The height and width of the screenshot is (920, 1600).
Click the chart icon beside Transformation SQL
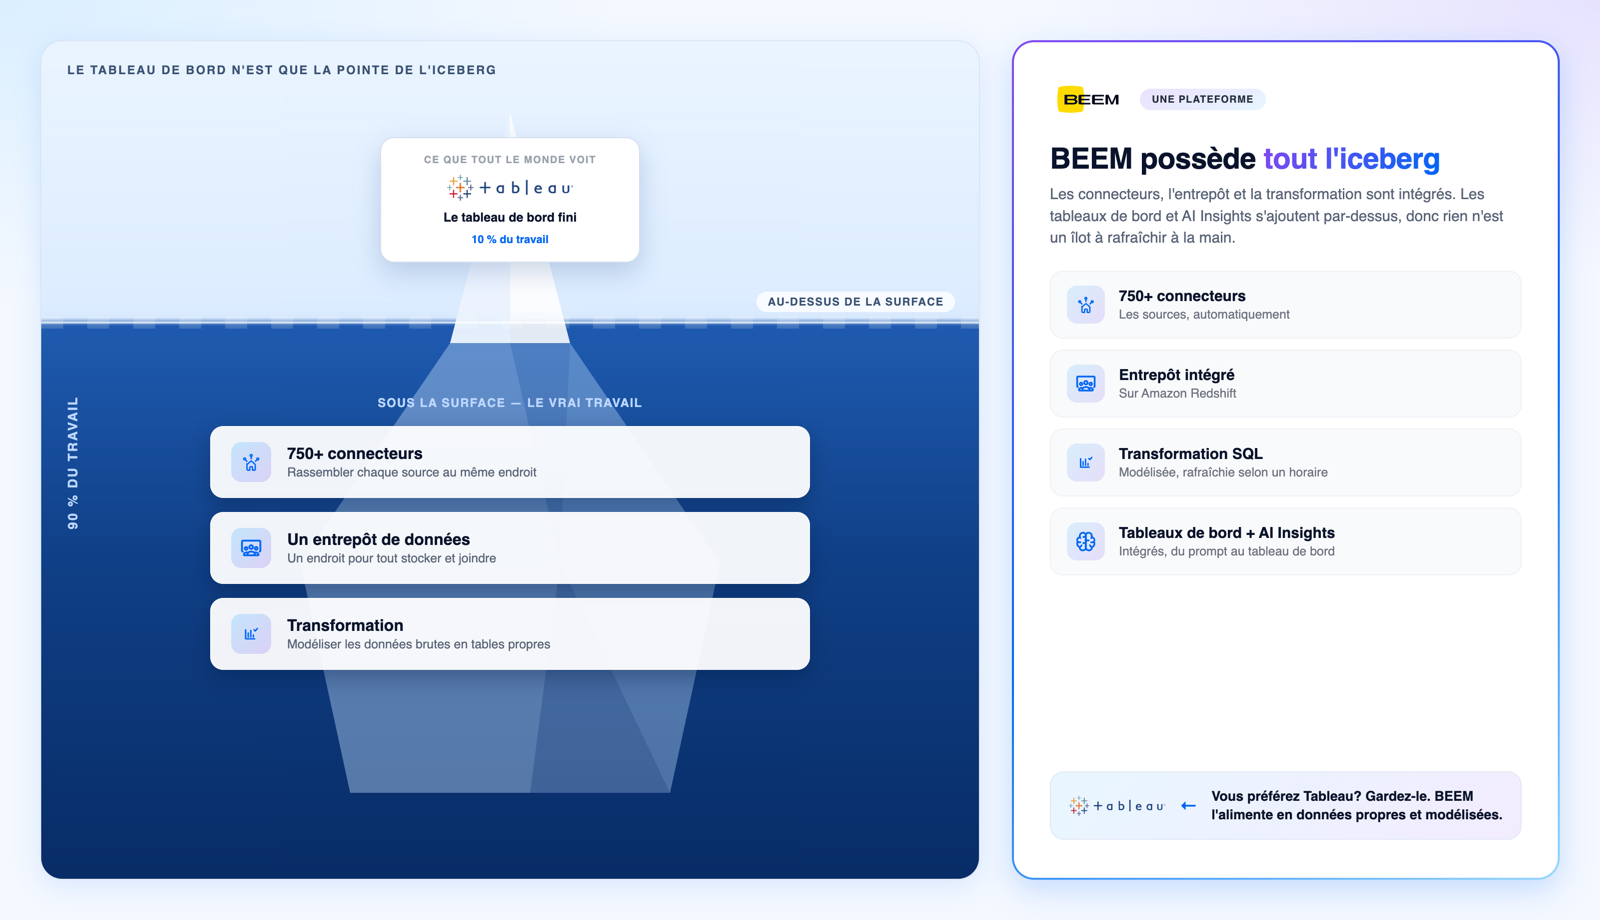pyautogui.click(x=1085, y=462)
